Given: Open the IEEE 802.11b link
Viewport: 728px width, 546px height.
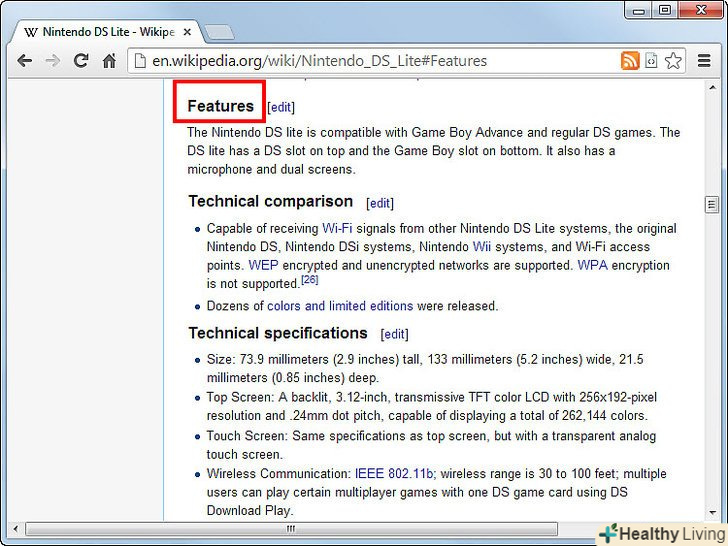Looking at the screenshot, I should (x=395, y=474).
